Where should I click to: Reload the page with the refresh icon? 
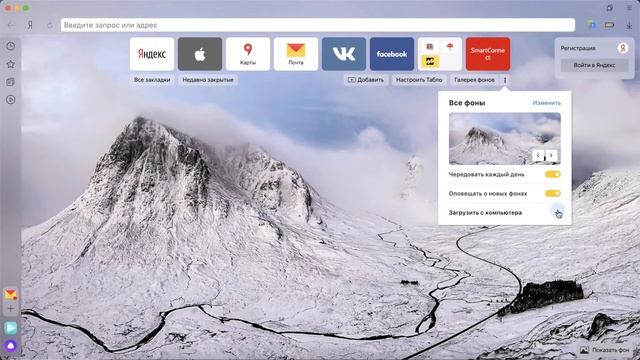pos(49,25)
